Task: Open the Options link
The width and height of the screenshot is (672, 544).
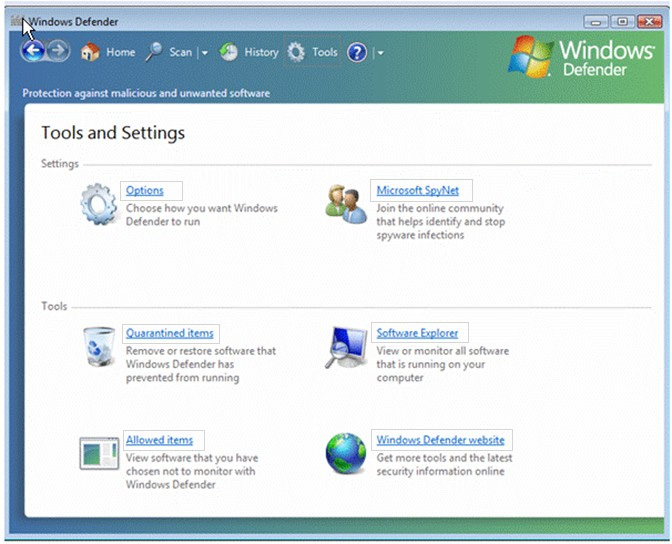Action: click(x=145, y=190)
